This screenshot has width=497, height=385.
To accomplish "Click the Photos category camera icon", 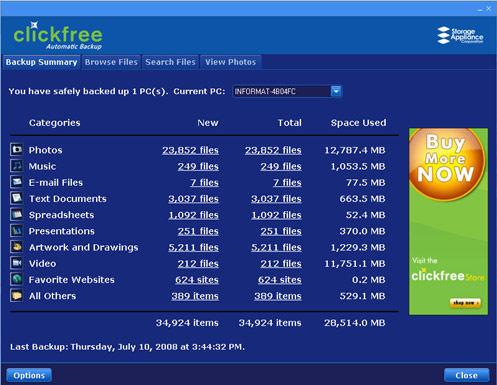I will coord(17,149).
